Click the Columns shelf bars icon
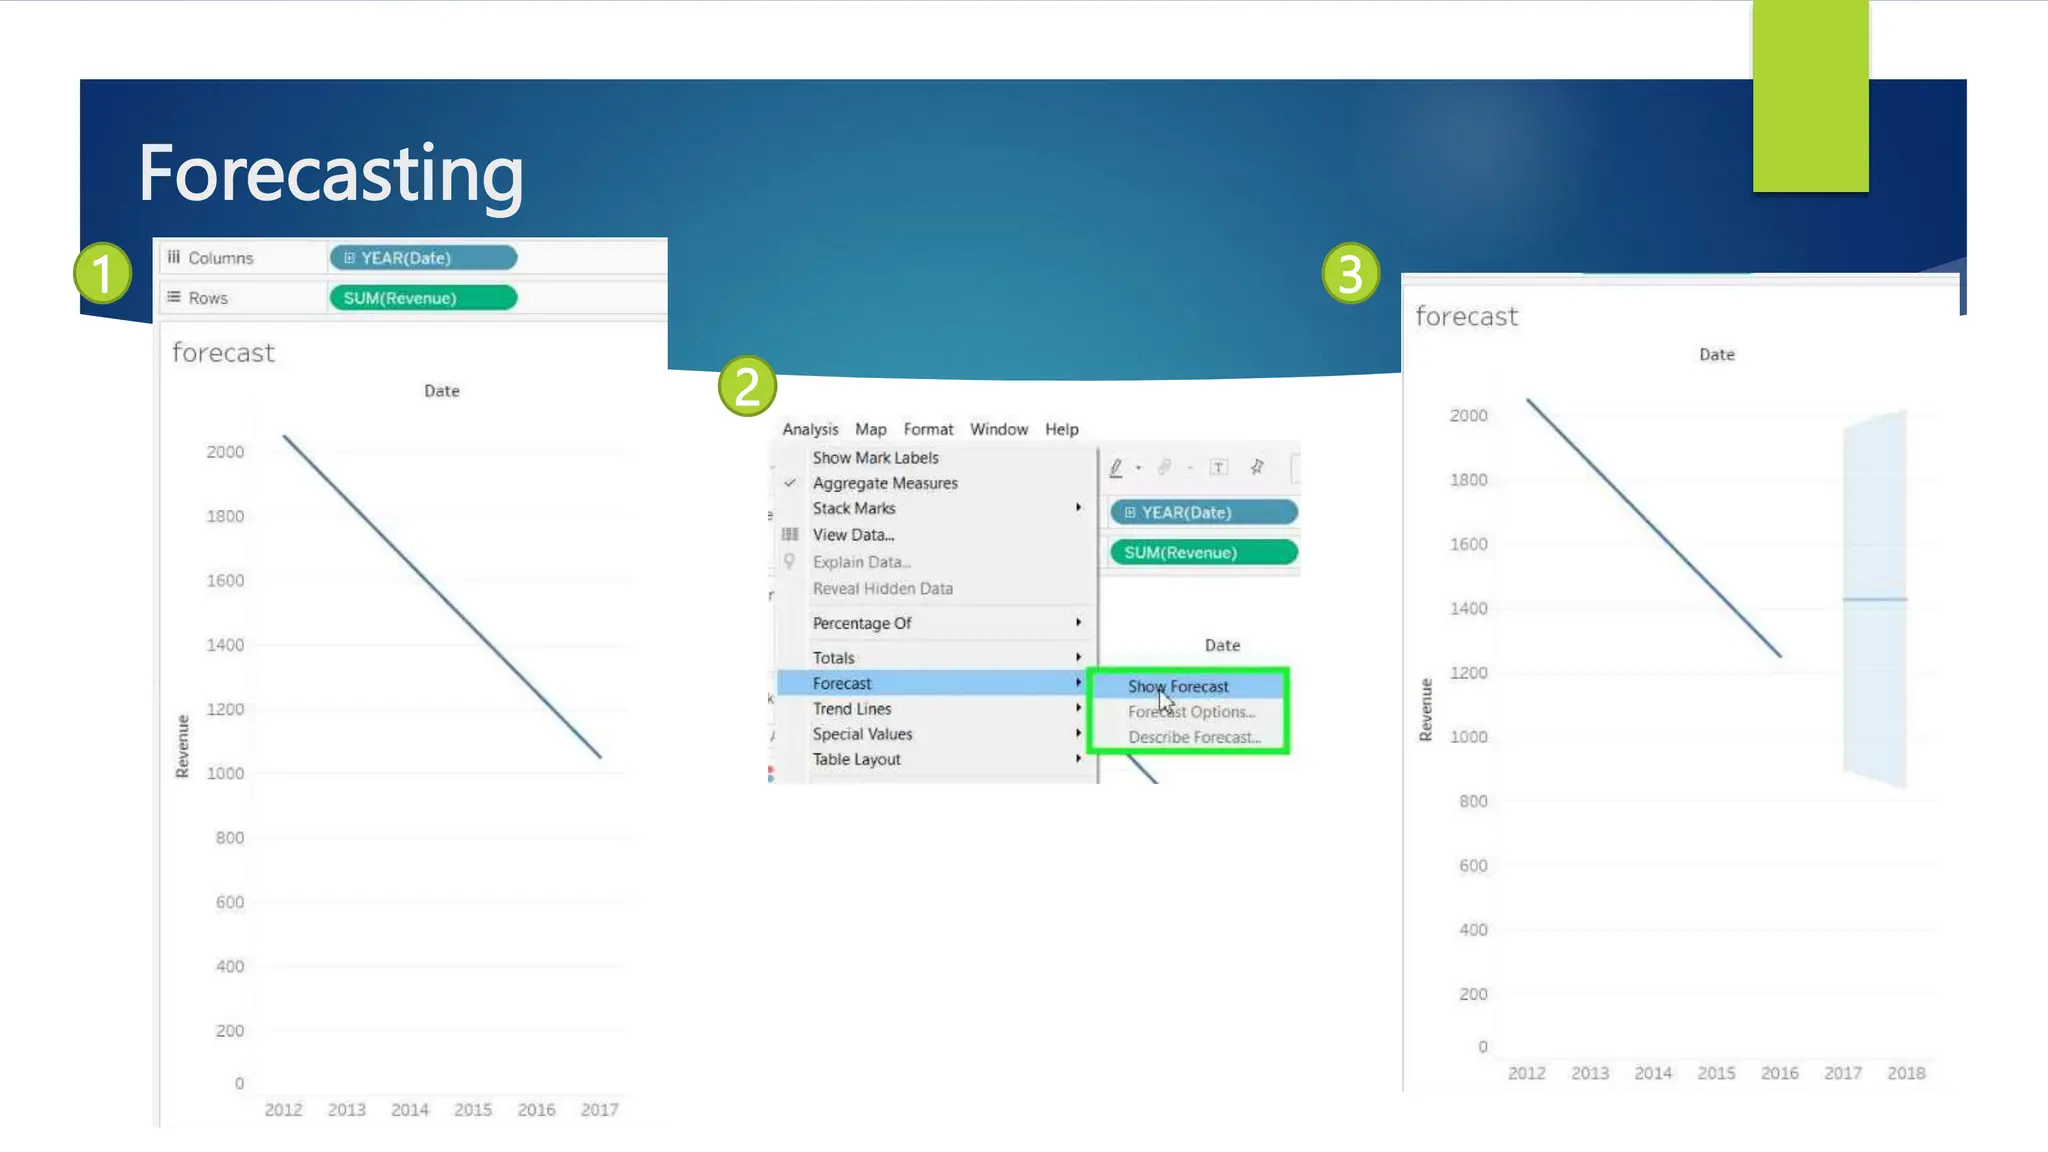The height and width of the screenshot is (1152, 2048). coord(174,257)
